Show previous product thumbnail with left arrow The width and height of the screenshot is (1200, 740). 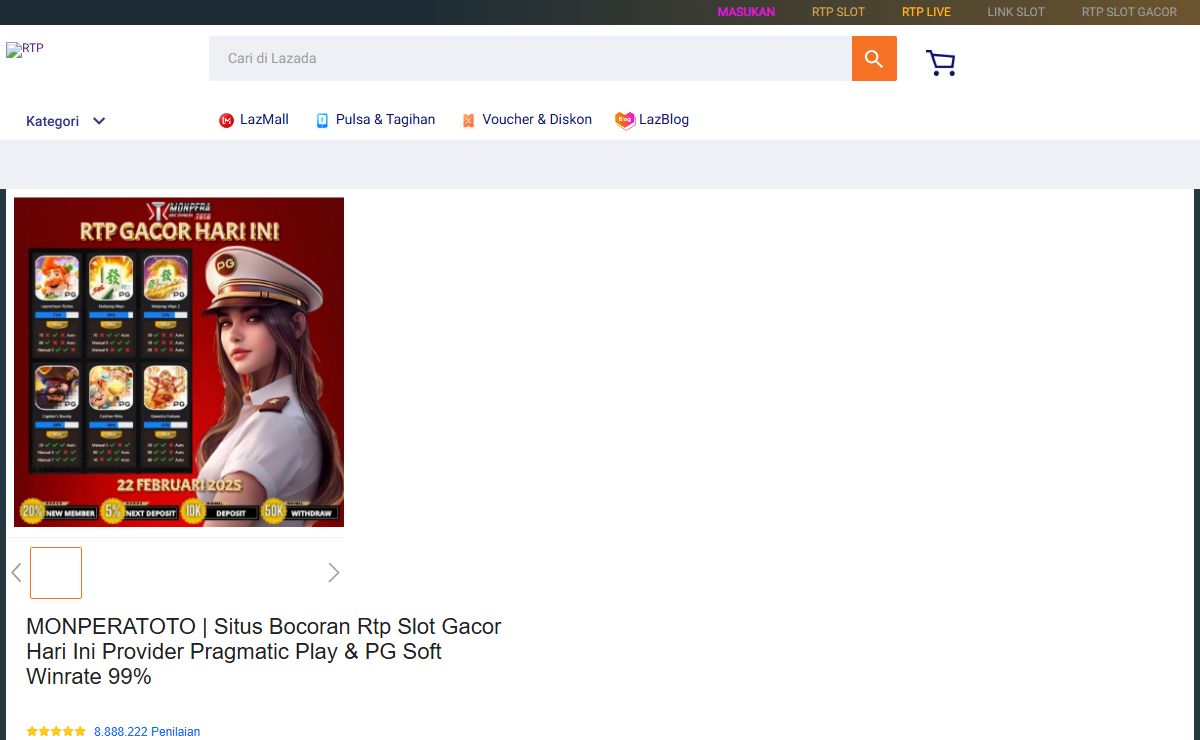point(16,573)
